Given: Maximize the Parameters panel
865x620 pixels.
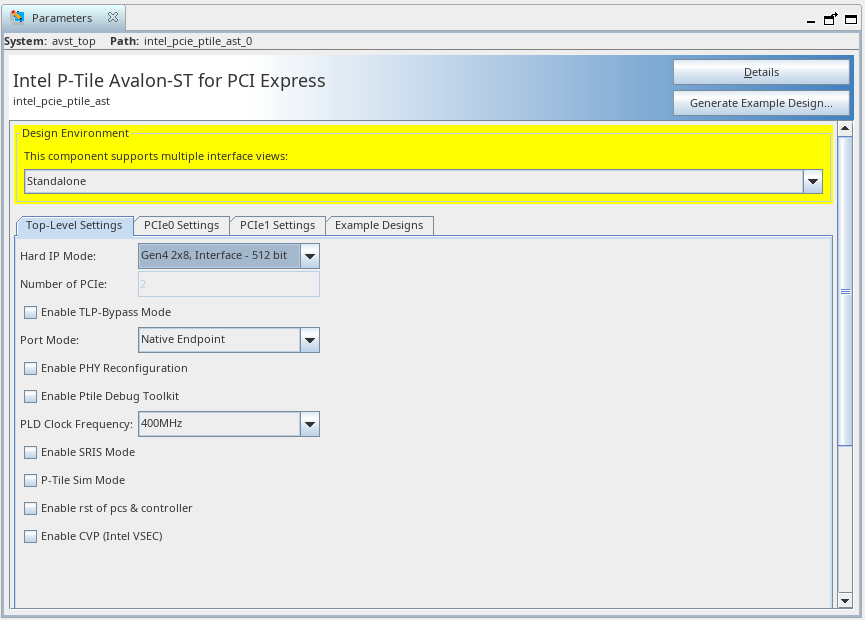Looking at the screenshot, I should 851,20.
